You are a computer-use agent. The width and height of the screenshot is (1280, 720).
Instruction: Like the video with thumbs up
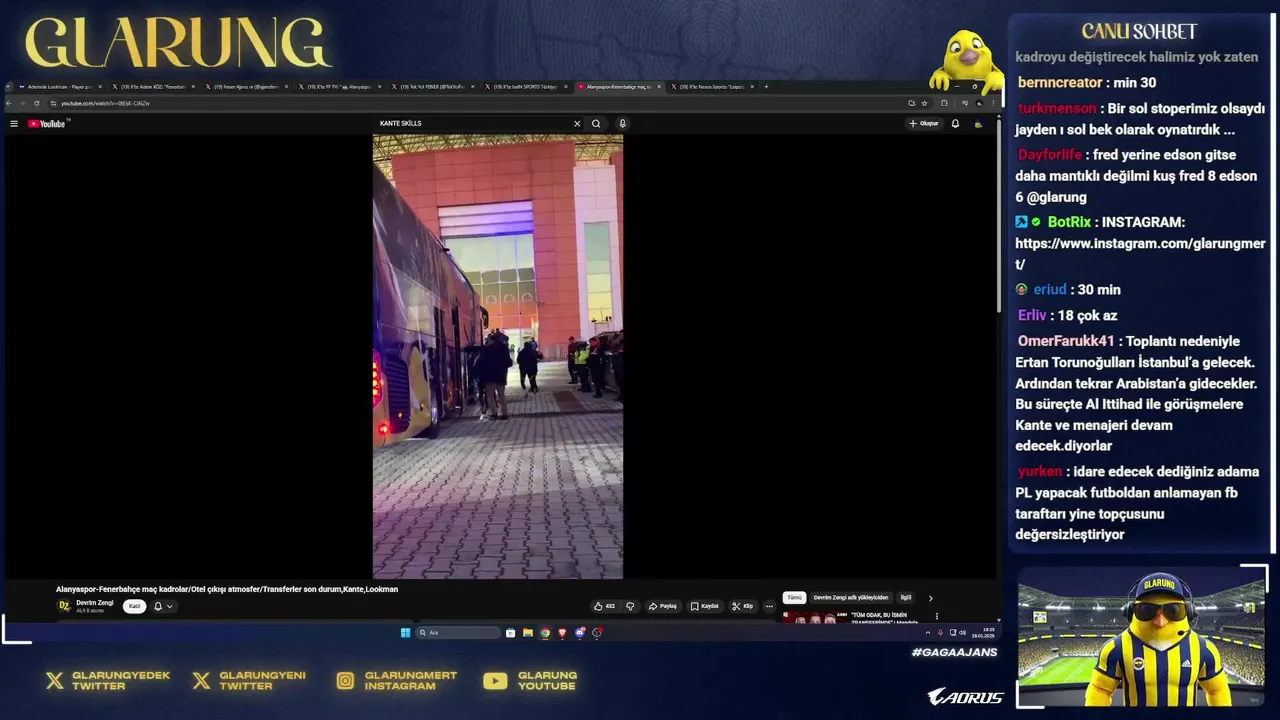pyautogui.click(x=604, y=606)
